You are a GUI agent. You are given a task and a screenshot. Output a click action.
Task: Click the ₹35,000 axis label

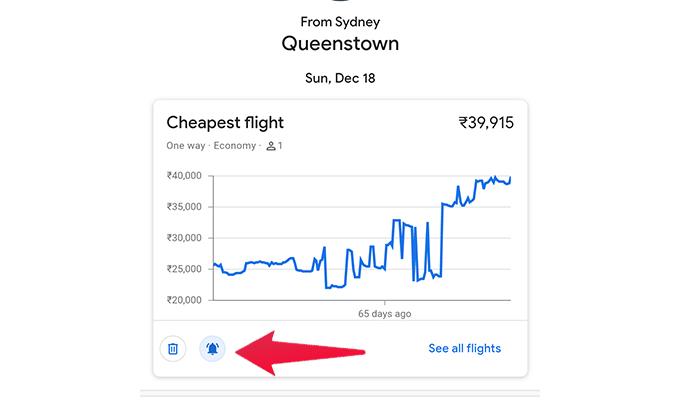184,207
